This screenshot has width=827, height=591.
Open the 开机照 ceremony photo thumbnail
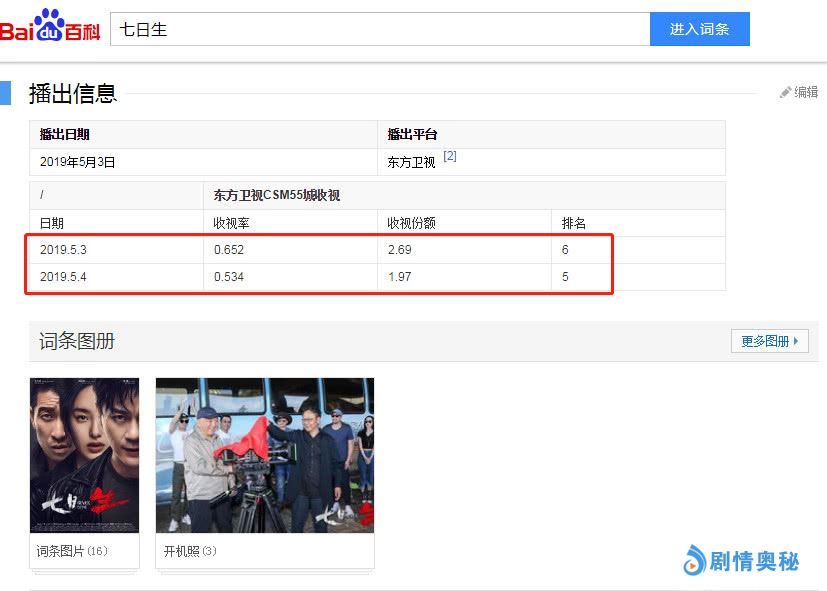pyautogui.click(x=265, y=455)
